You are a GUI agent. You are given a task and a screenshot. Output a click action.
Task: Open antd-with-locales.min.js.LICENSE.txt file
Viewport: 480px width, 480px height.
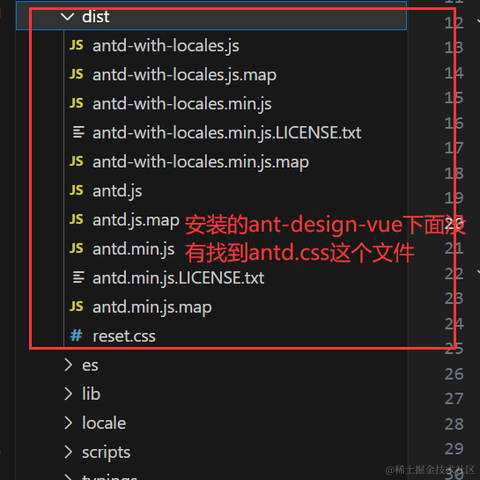click(227, 133)
